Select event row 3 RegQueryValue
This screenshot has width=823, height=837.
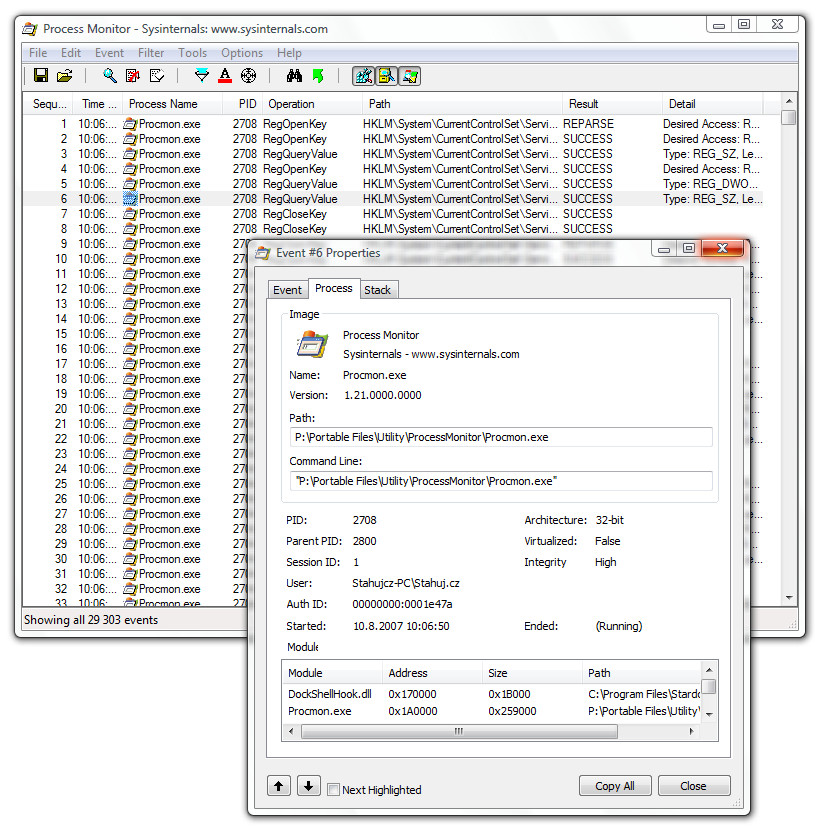click(x=394, y=154)
